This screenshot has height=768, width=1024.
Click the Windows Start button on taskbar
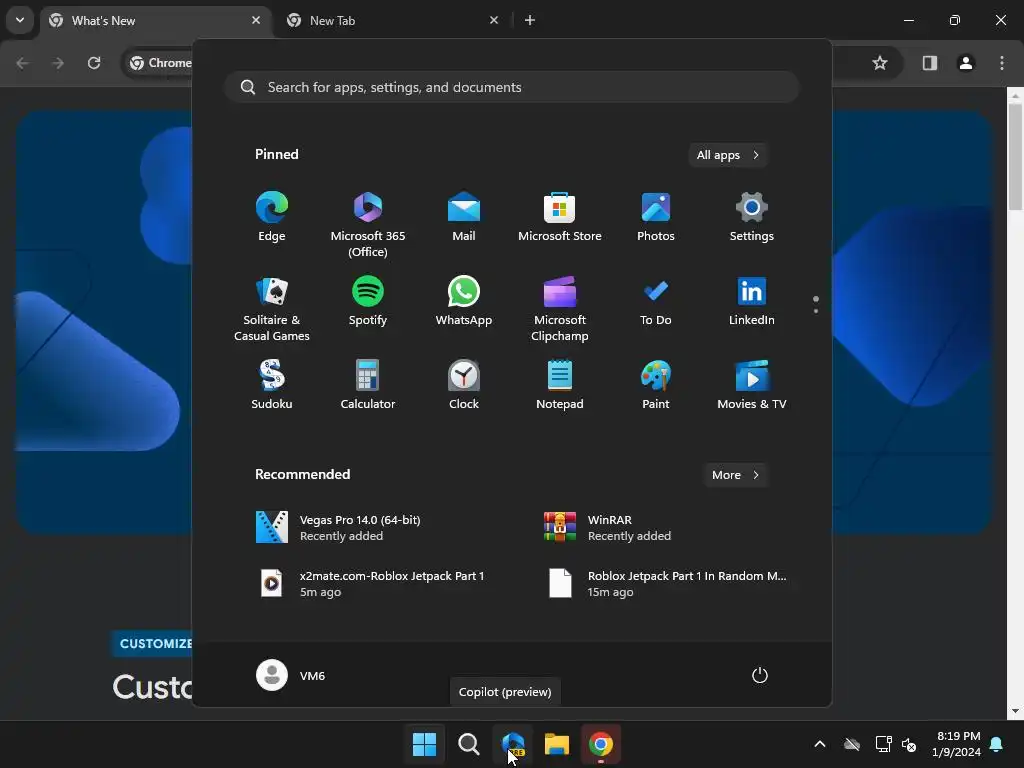pyautogui.click(x=424, y=744)
